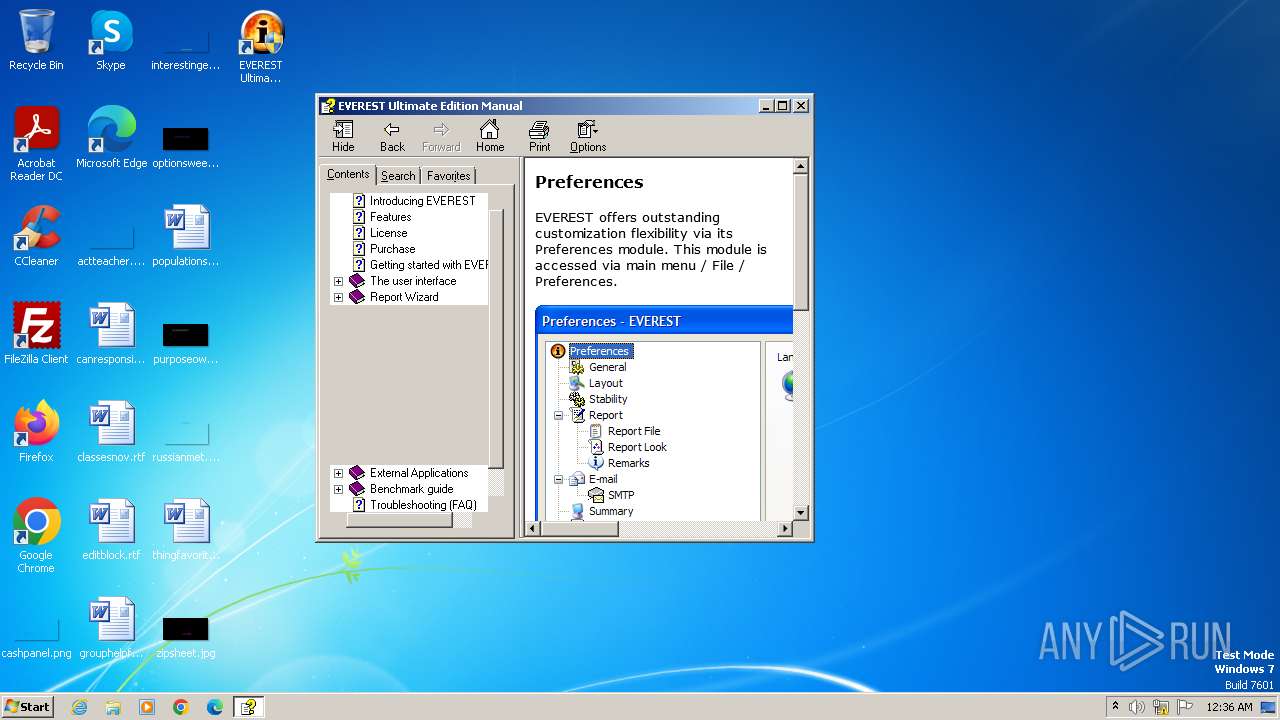Click the Troubleshooting (FAQ) page icon
The width and height of the screenshot is (1280, 720).
pos(359,505)
